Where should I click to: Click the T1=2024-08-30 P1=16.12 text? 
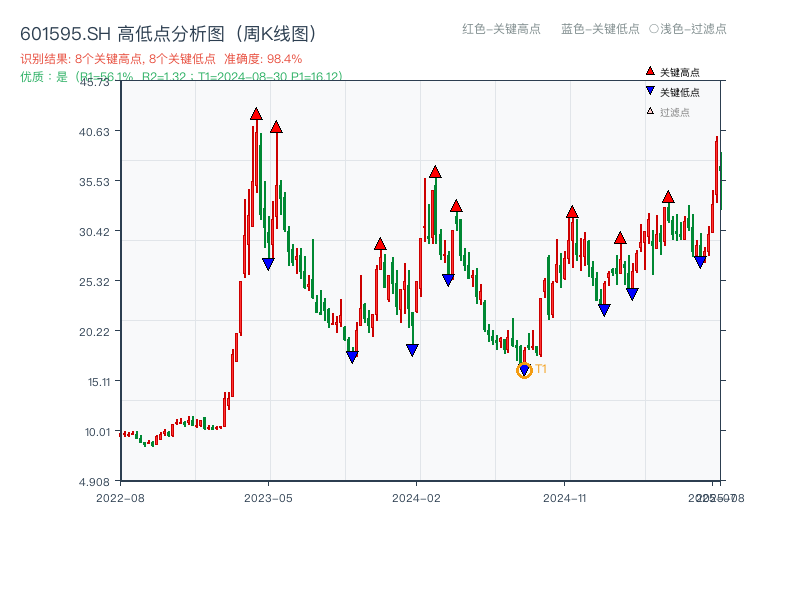click(268, 75)
